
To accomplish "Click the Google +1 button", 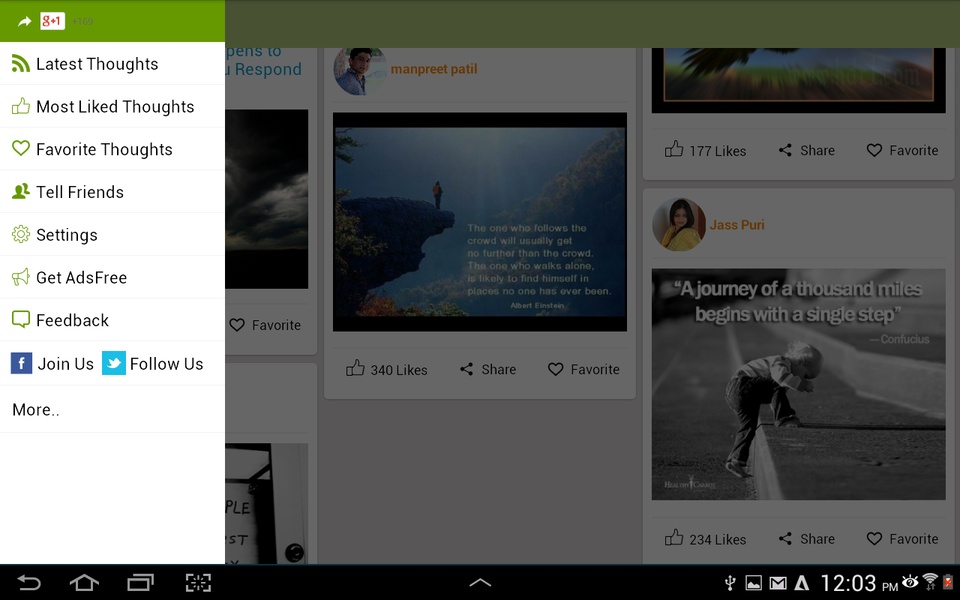I will coord(53,21).
